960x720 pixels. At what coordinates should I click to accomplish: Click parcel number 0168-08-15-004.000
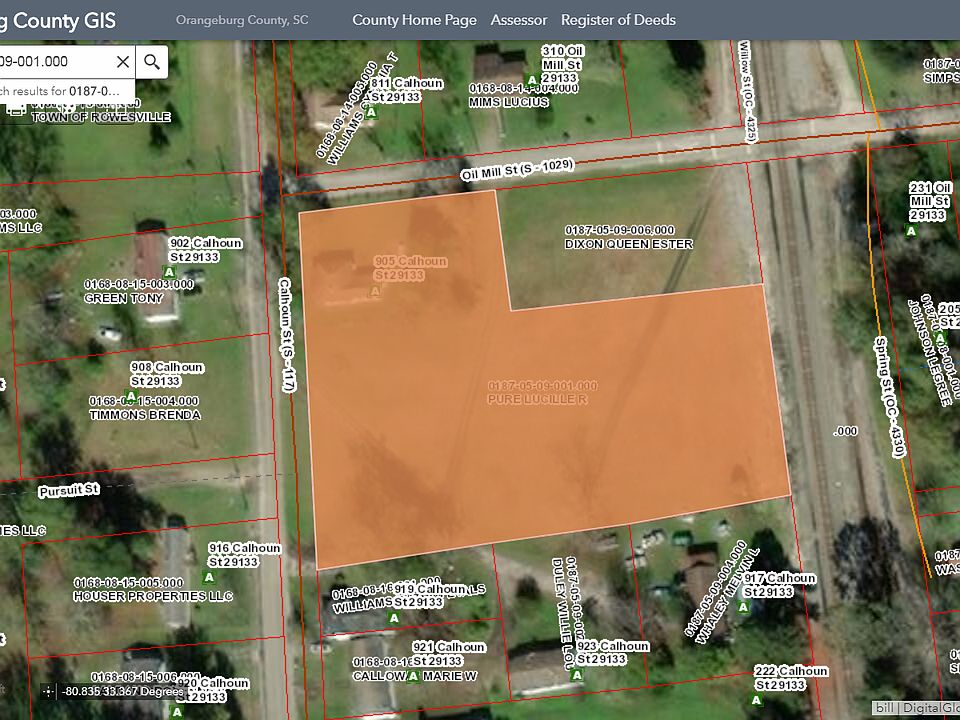coord(144,401)
